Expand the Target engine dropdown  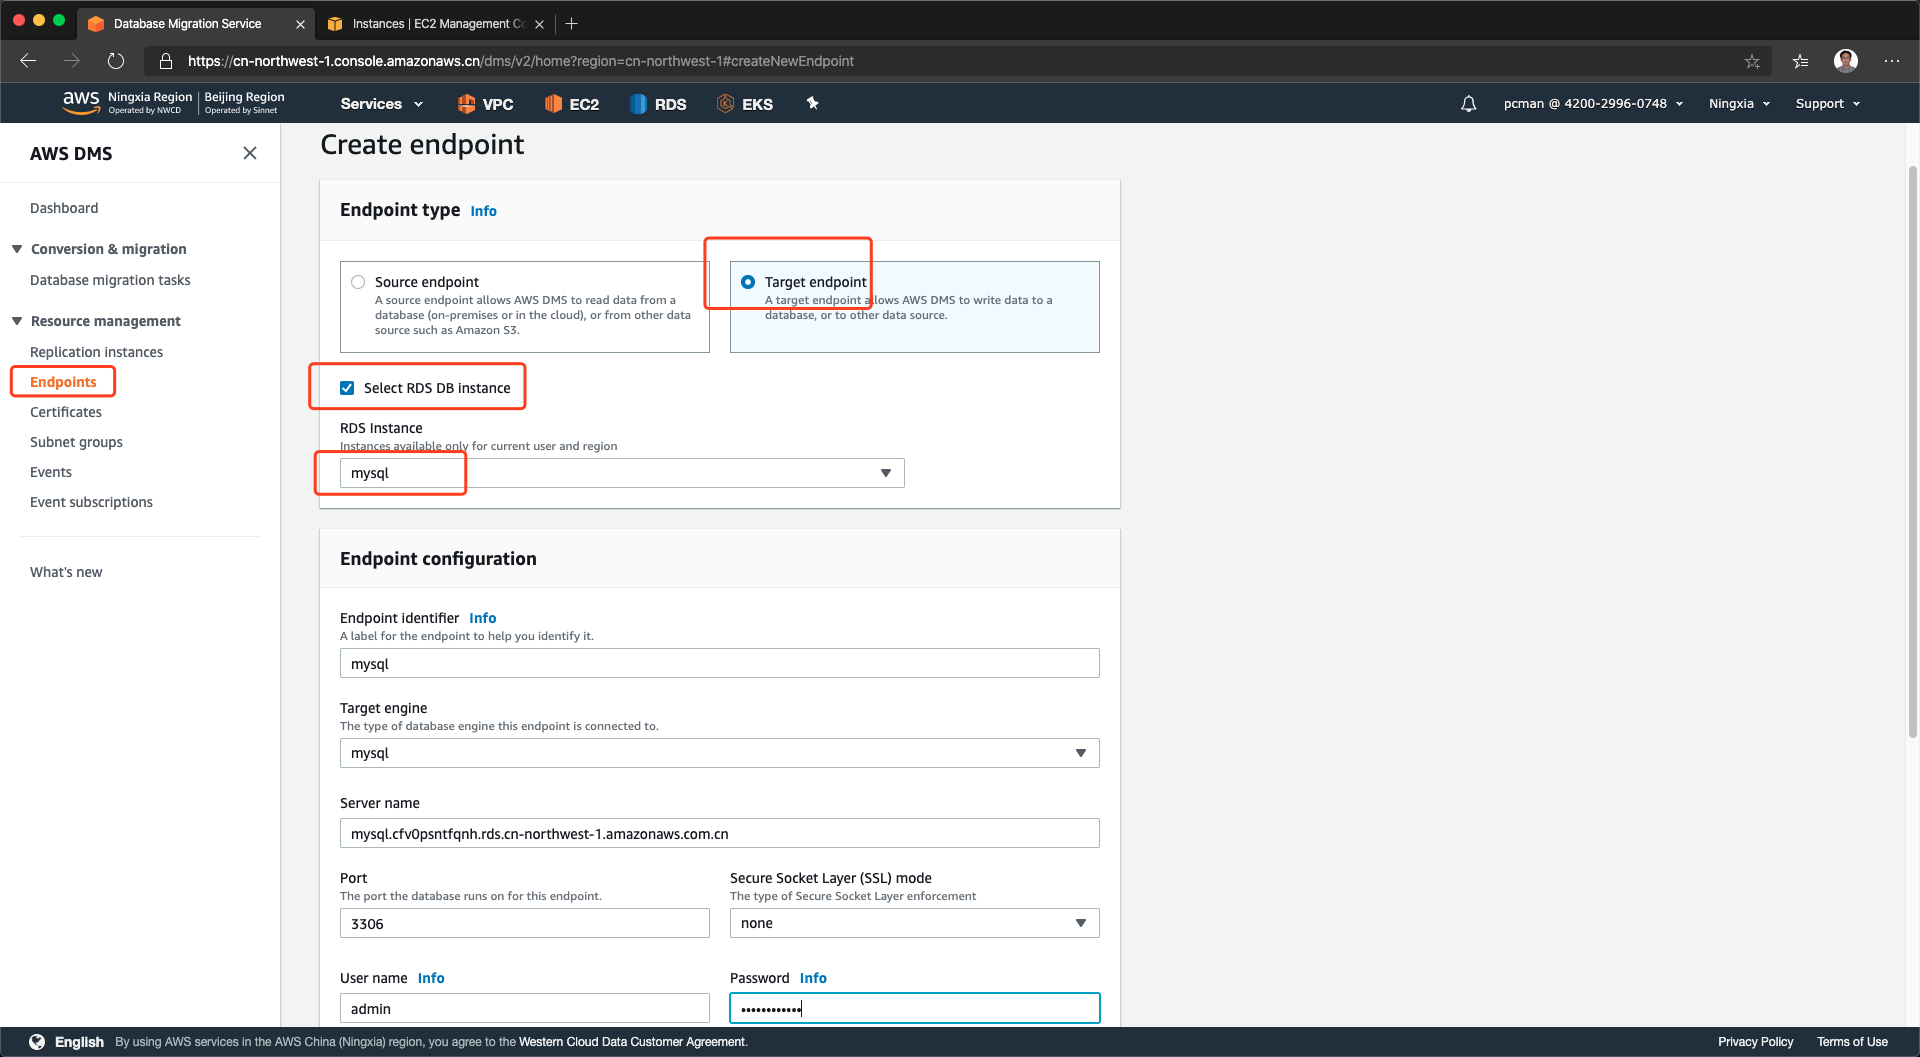(719, 753)
